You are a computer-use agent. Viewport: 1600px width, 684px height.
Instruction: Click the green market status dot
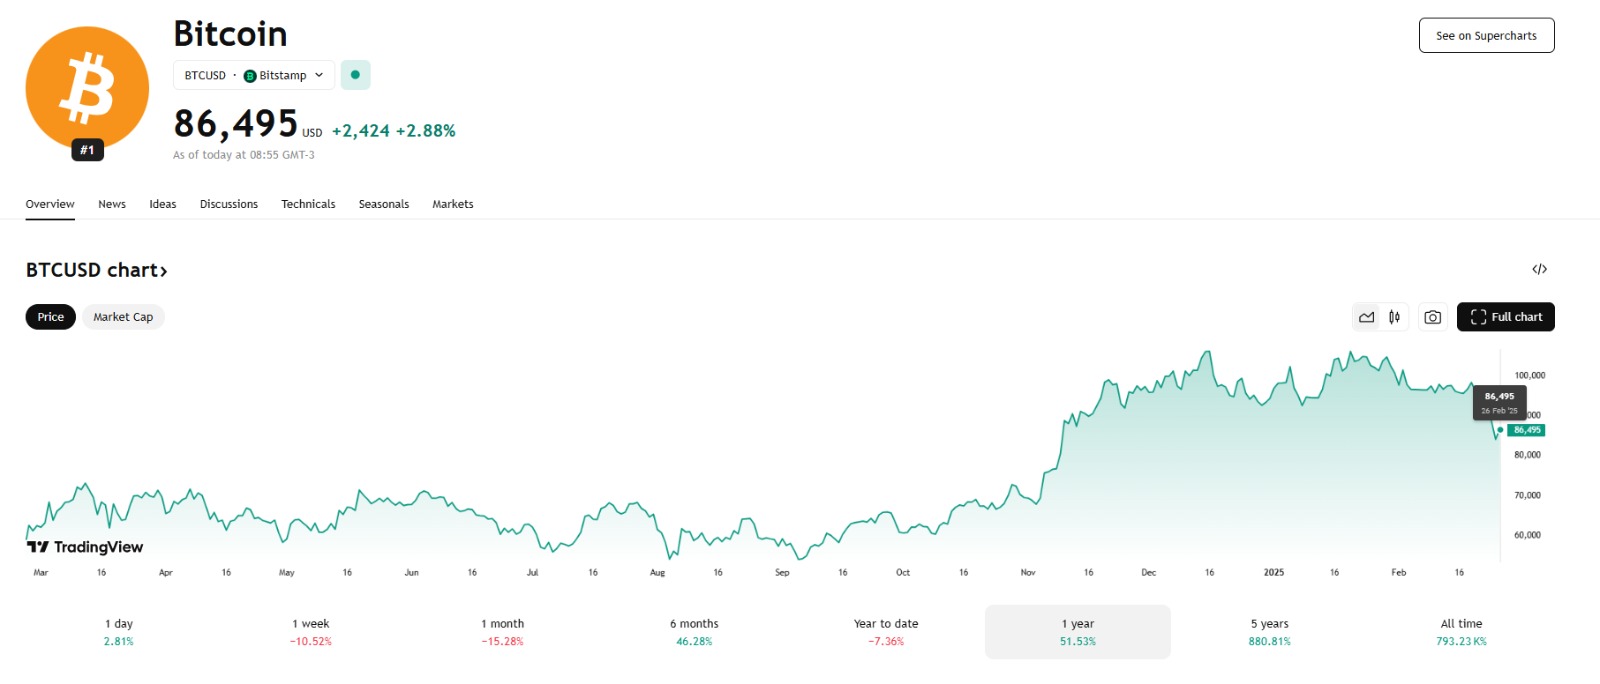(355, 75)
